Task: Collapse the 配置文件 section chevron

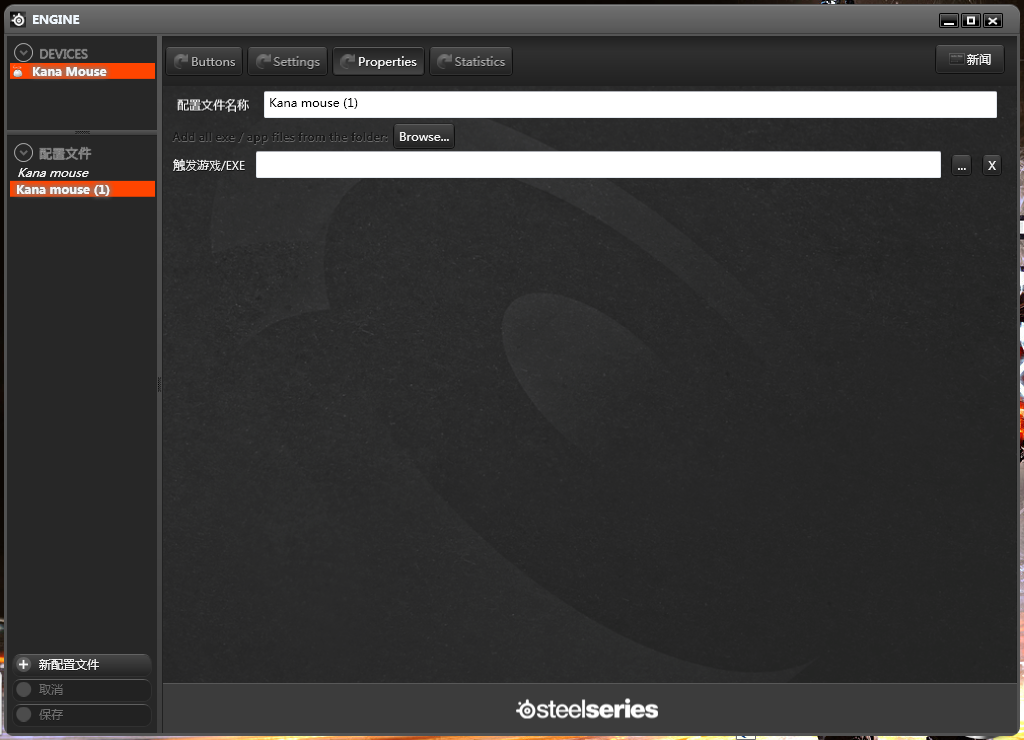Action: click(24, 153)
